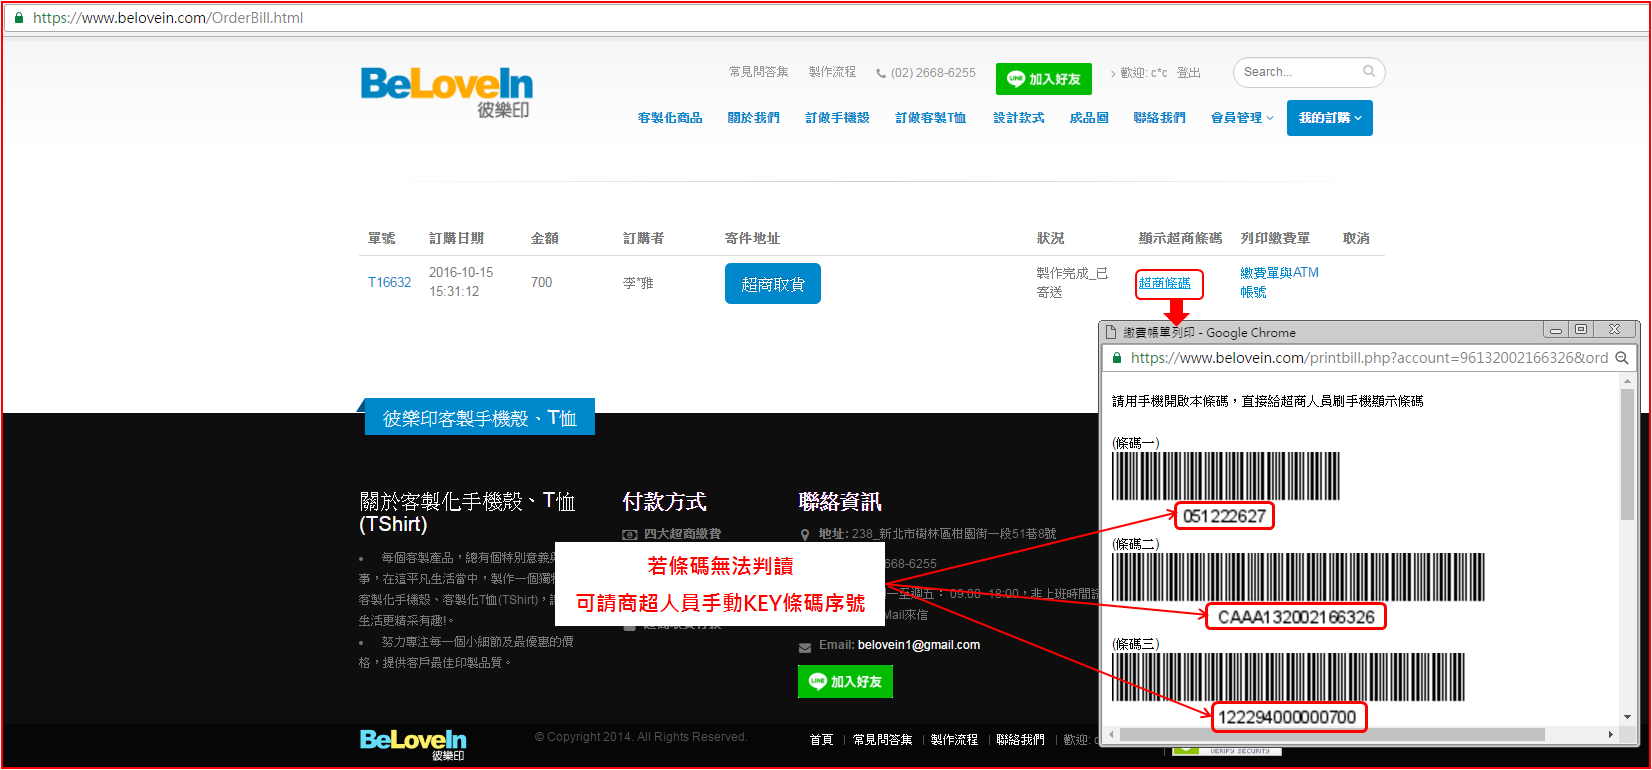The height and width of the screenshot is (770, 1652).
Task: Click popup horizontal scrollbar right arrow
Action: coord(1610,734)
